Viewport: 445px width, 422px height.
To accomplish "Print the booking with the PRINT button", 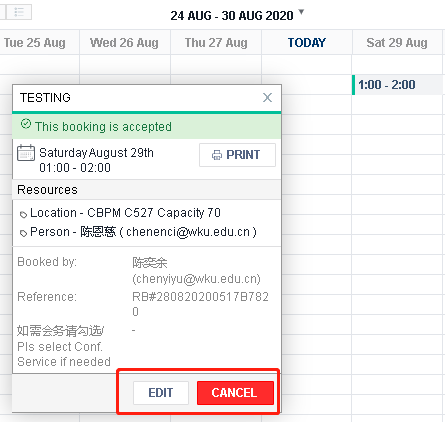I will pyautogui.click(x=237, y=155).
